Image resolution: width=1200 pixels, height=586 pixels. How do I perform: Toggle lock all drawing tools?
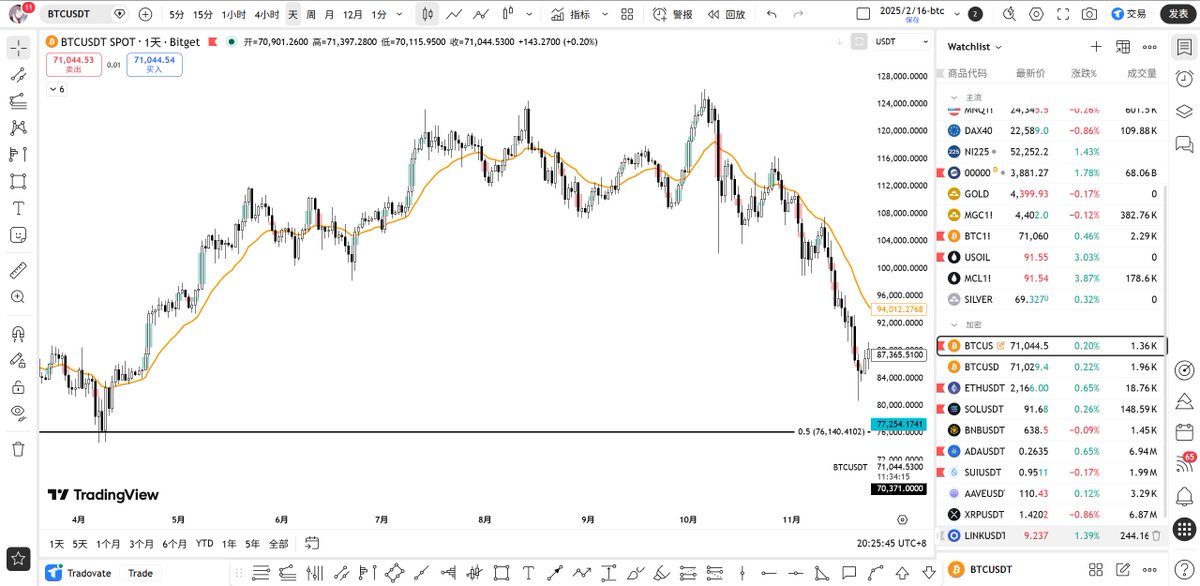pyautogui.click(x=18, y=387)
